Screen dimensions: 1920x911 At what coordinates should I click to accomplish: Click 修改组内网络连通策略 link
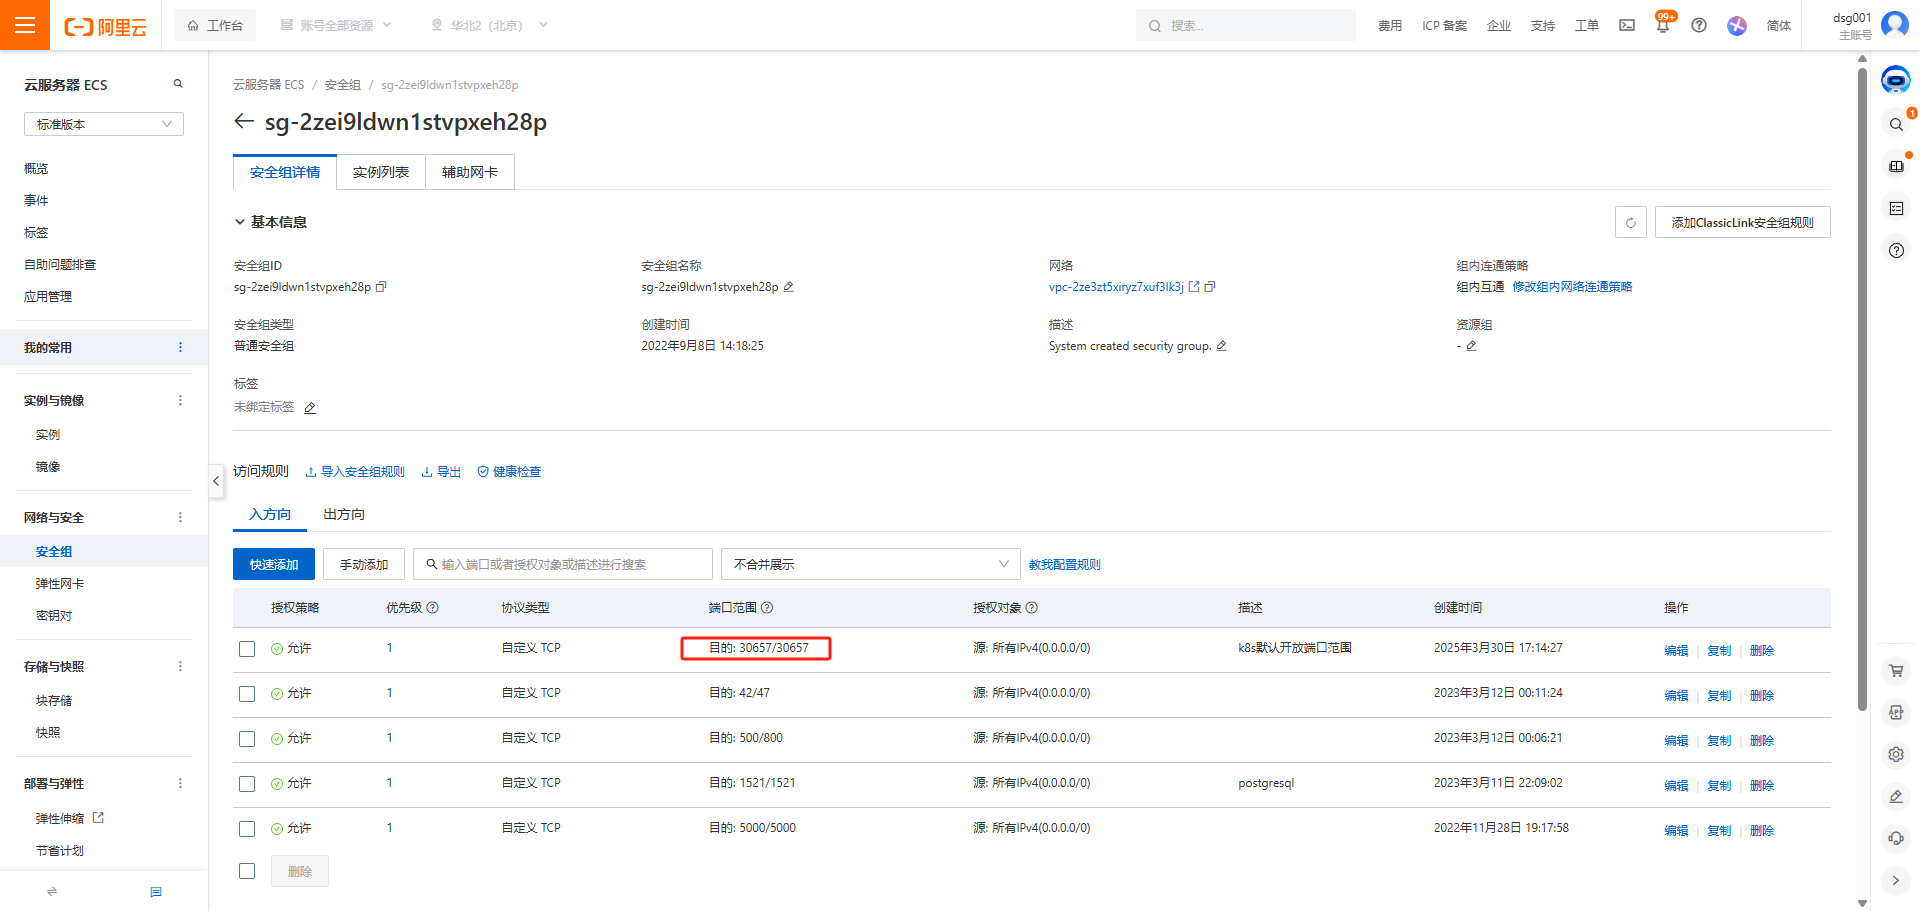click(1572, 287)
